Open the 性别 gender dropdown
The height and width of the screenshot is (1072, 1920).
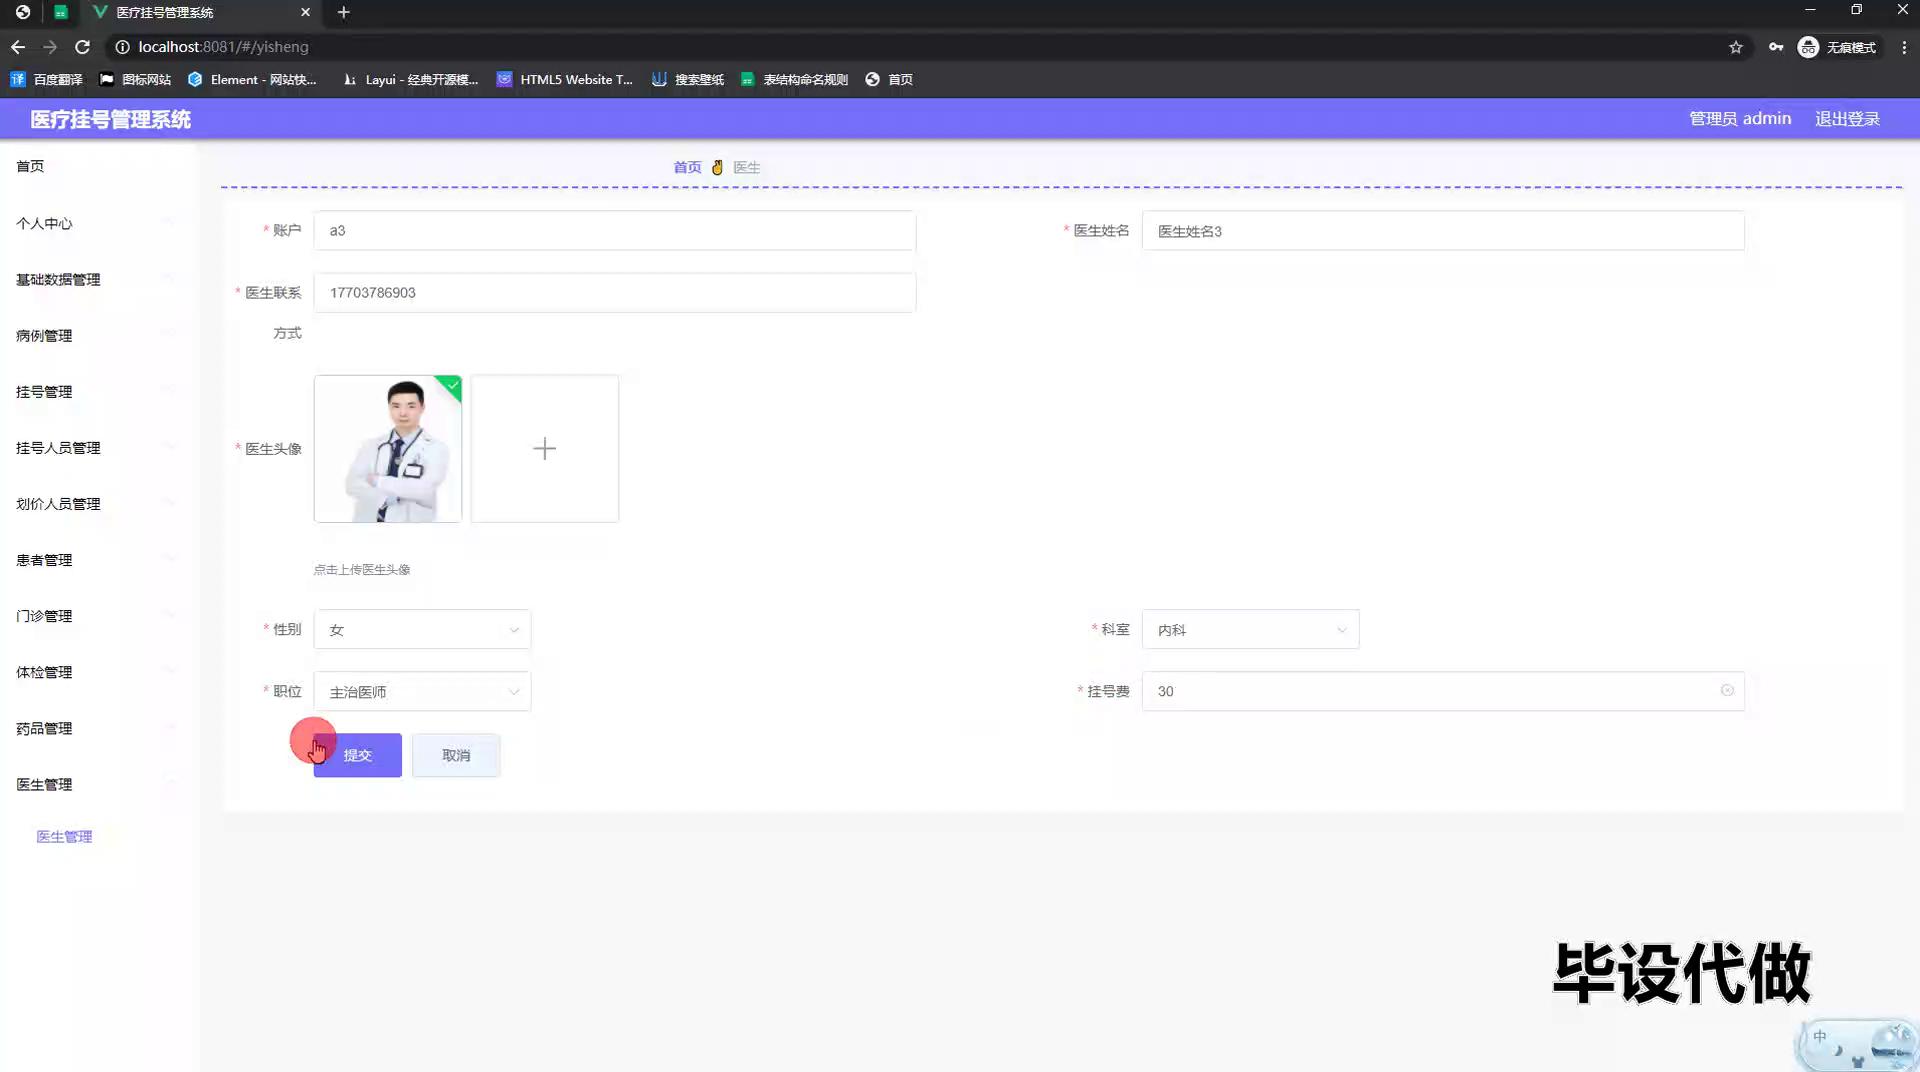tap(422, 630)
